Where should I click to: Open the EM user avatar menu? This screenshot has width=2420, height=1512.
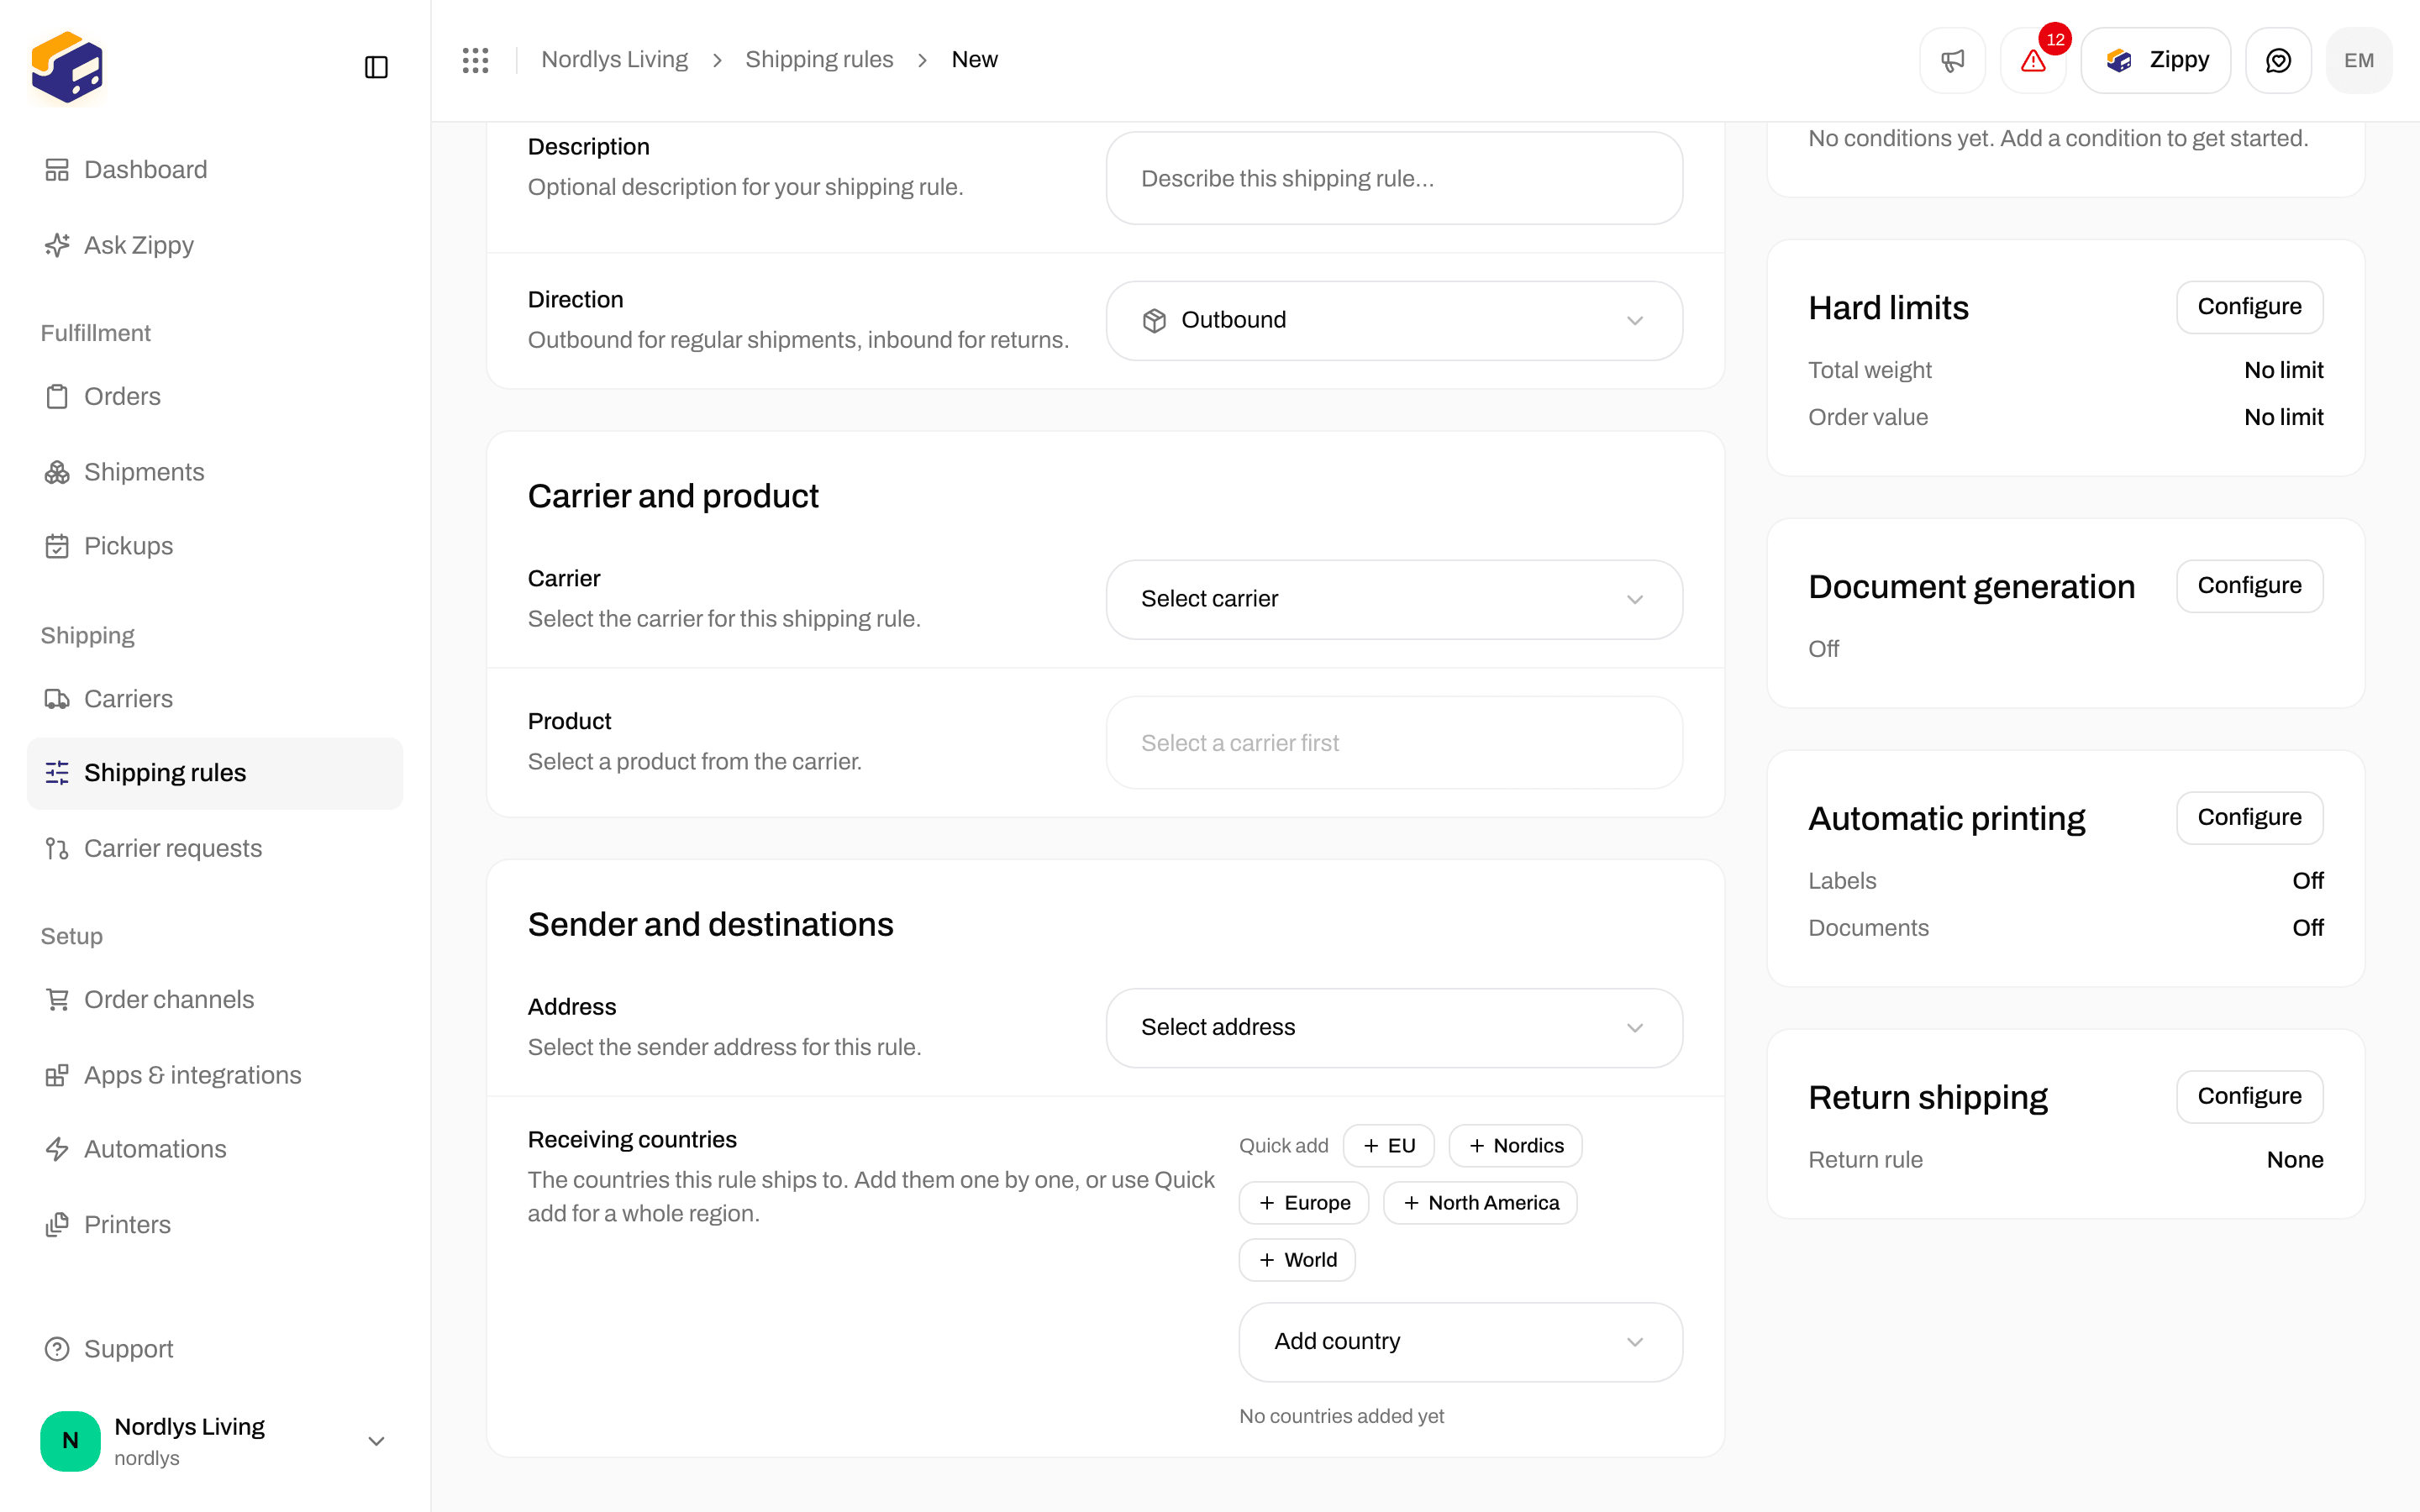(2359, 60)
